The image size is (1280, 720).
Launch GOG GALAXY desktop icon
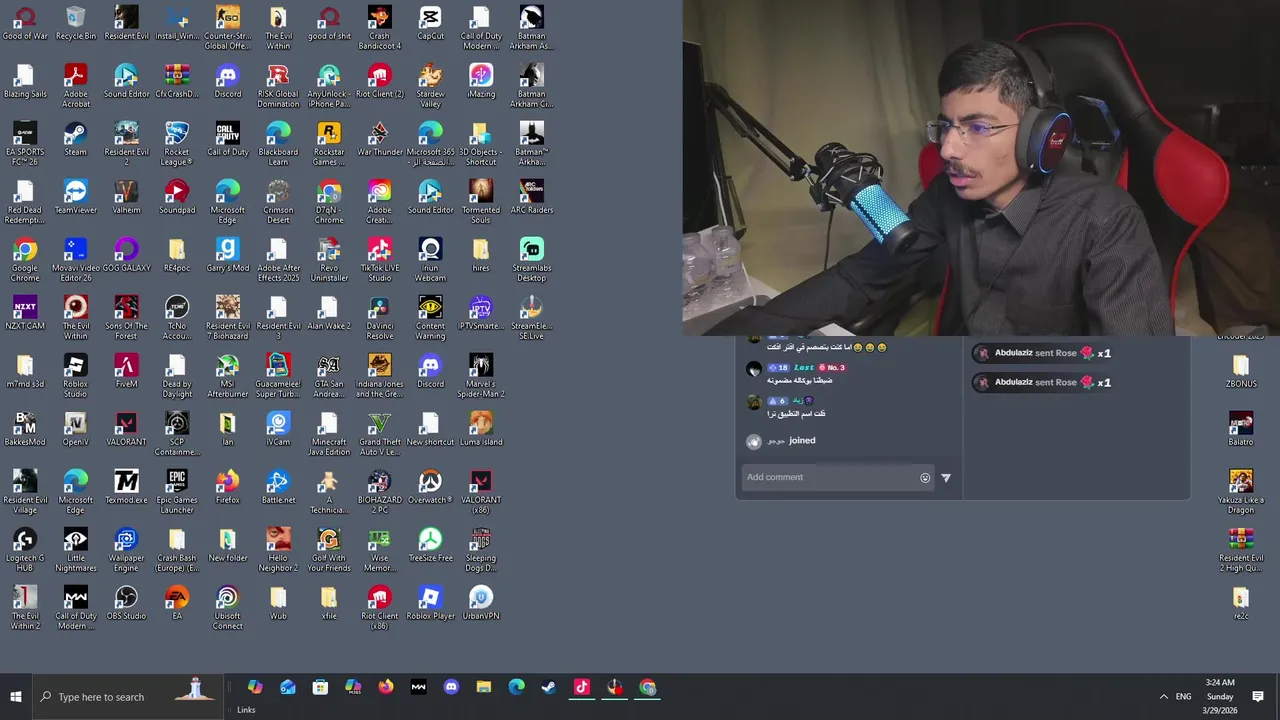point(126,256)
